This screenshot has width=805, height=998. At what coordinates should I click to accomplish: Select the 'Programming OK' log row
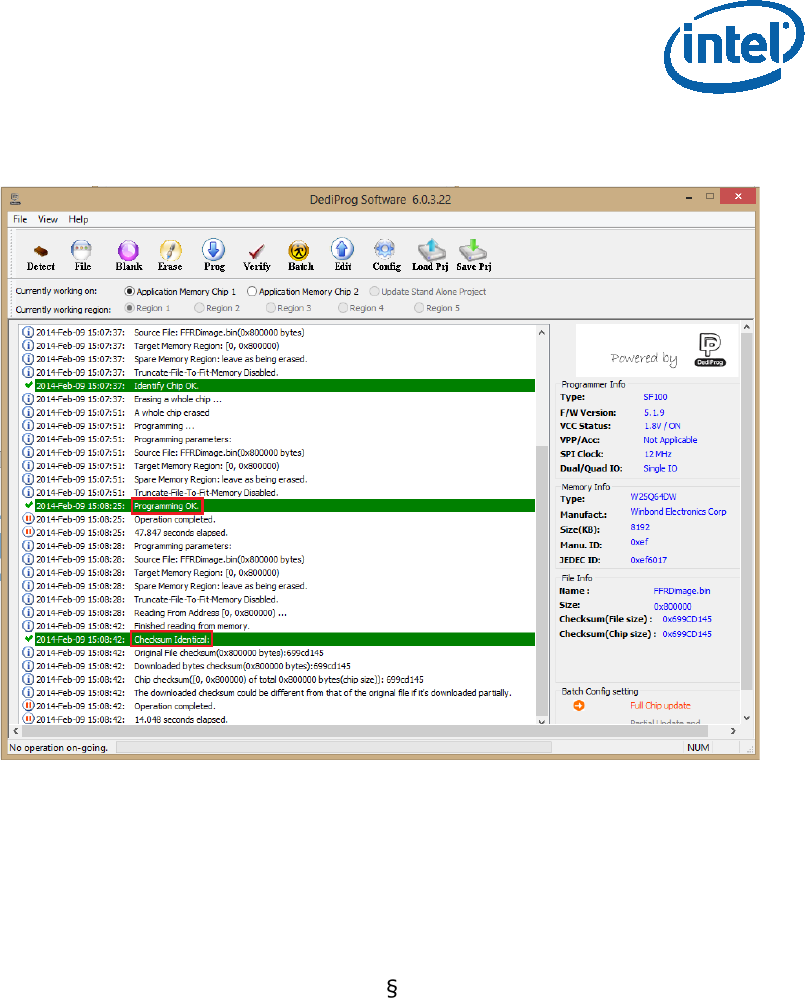277,506
